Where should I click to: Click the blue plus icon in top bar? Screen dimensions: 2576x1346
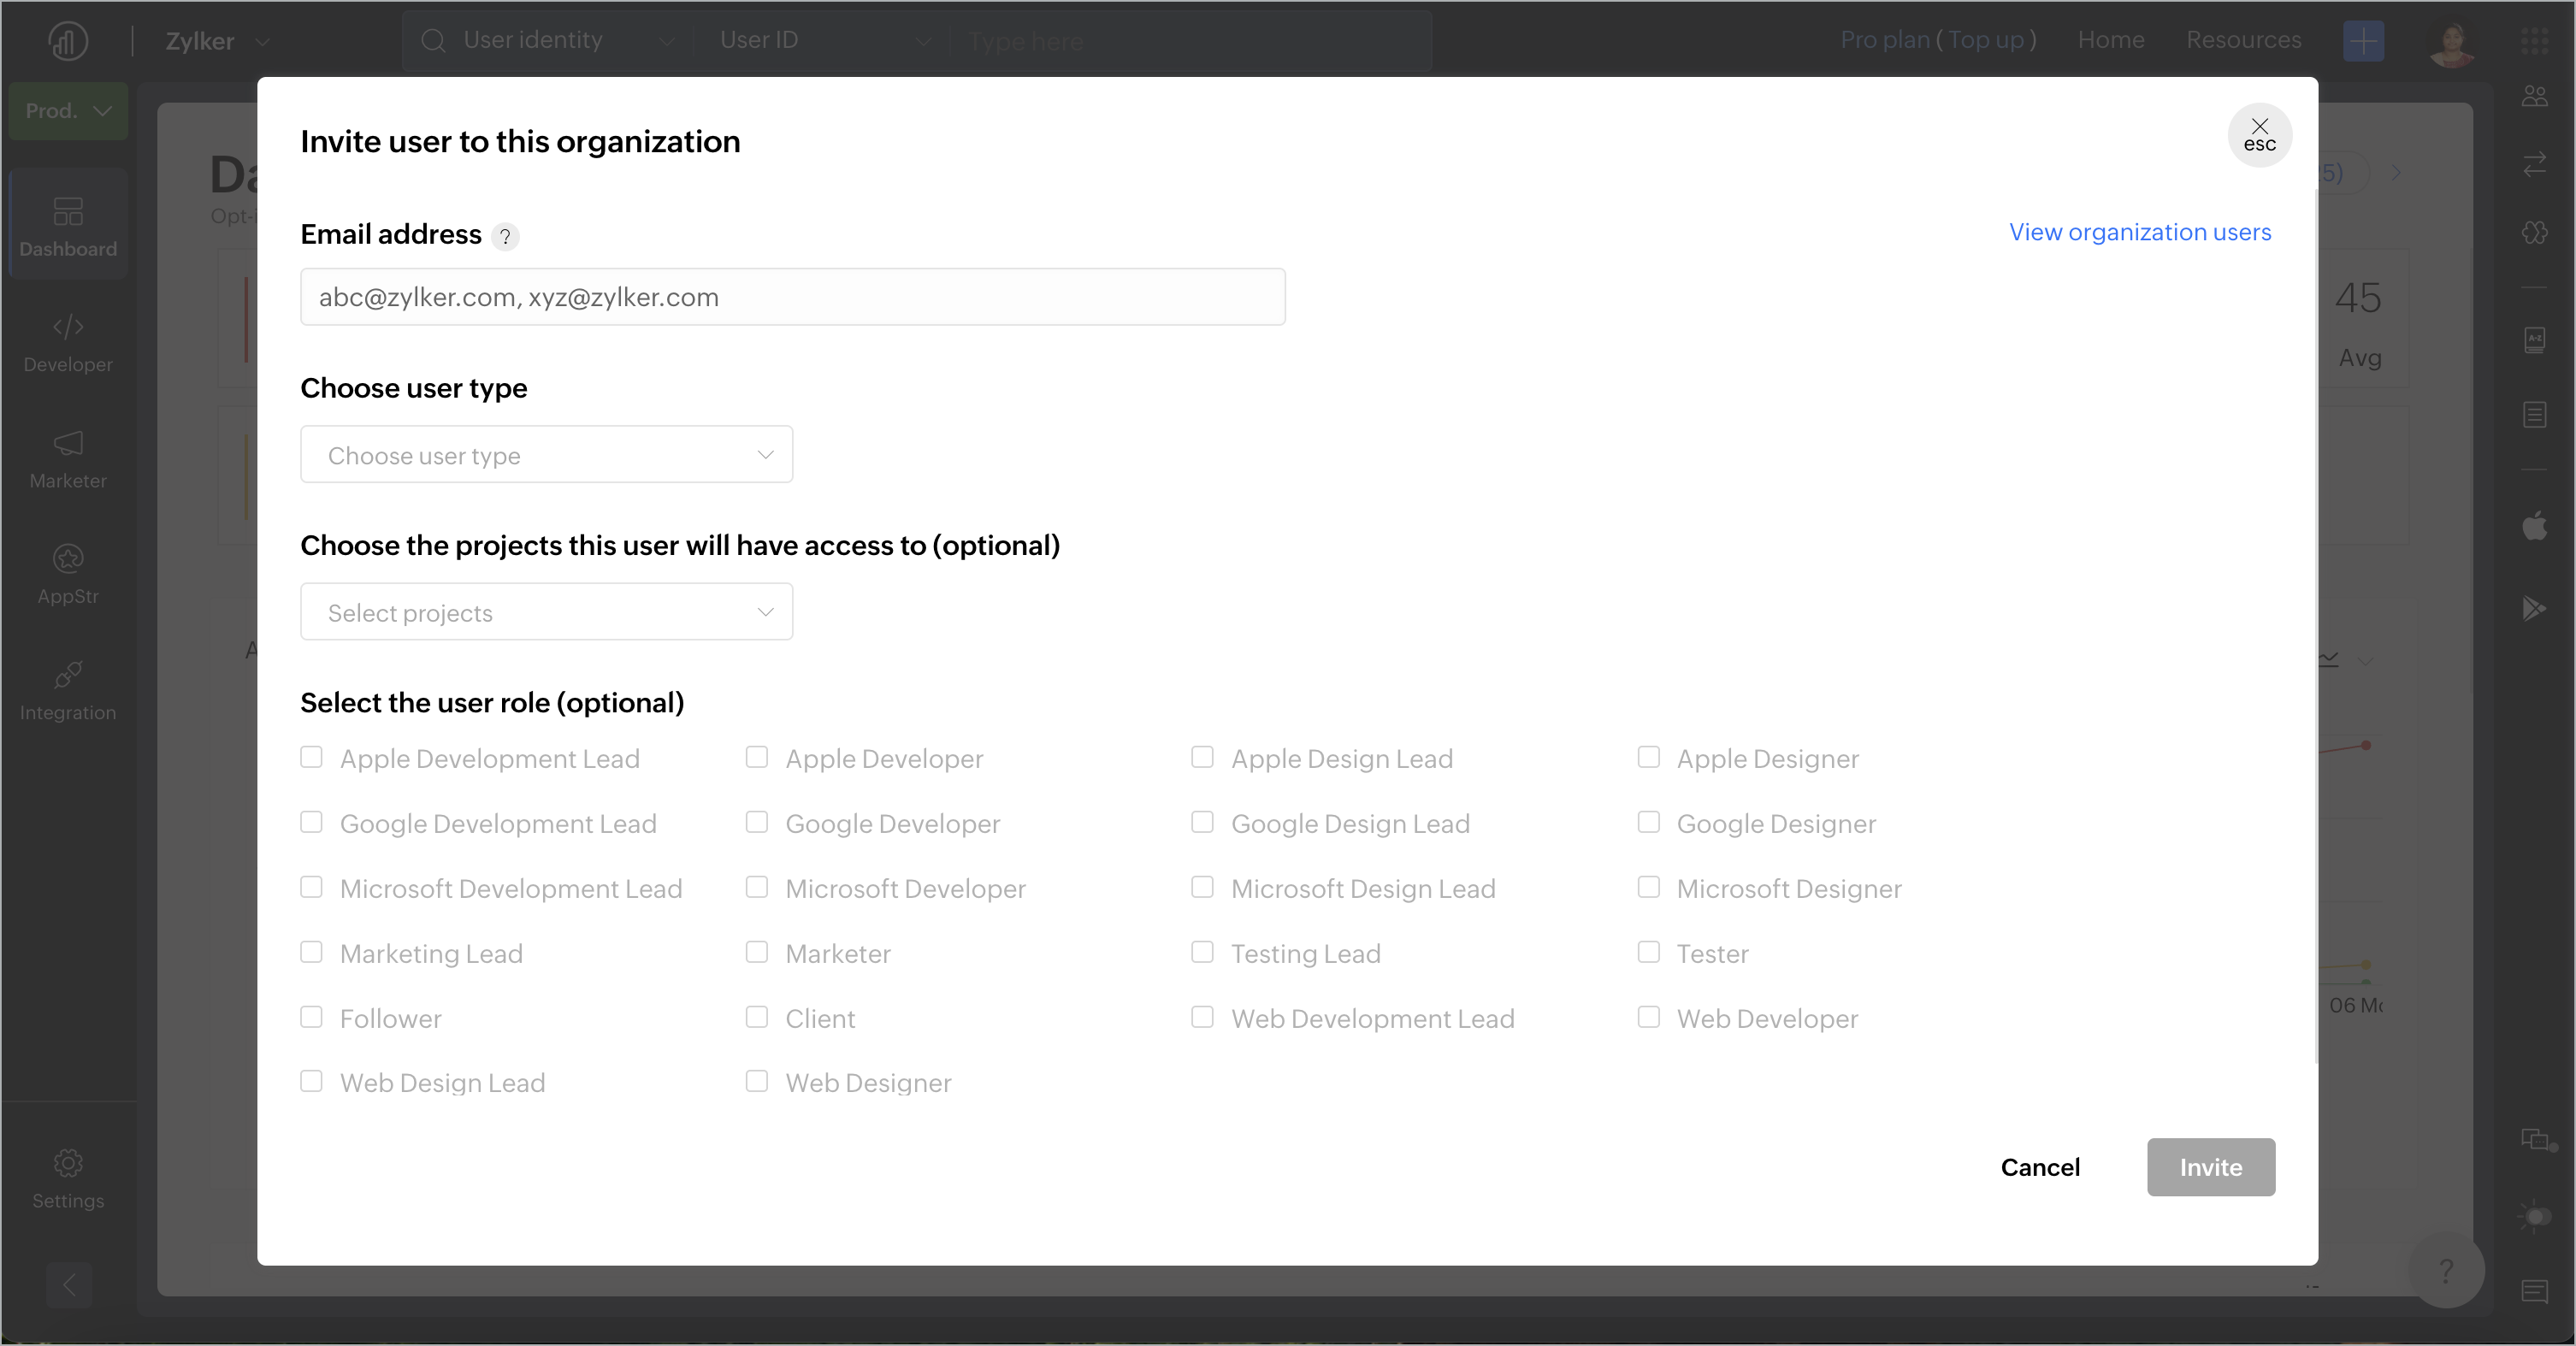point(2363,41)
